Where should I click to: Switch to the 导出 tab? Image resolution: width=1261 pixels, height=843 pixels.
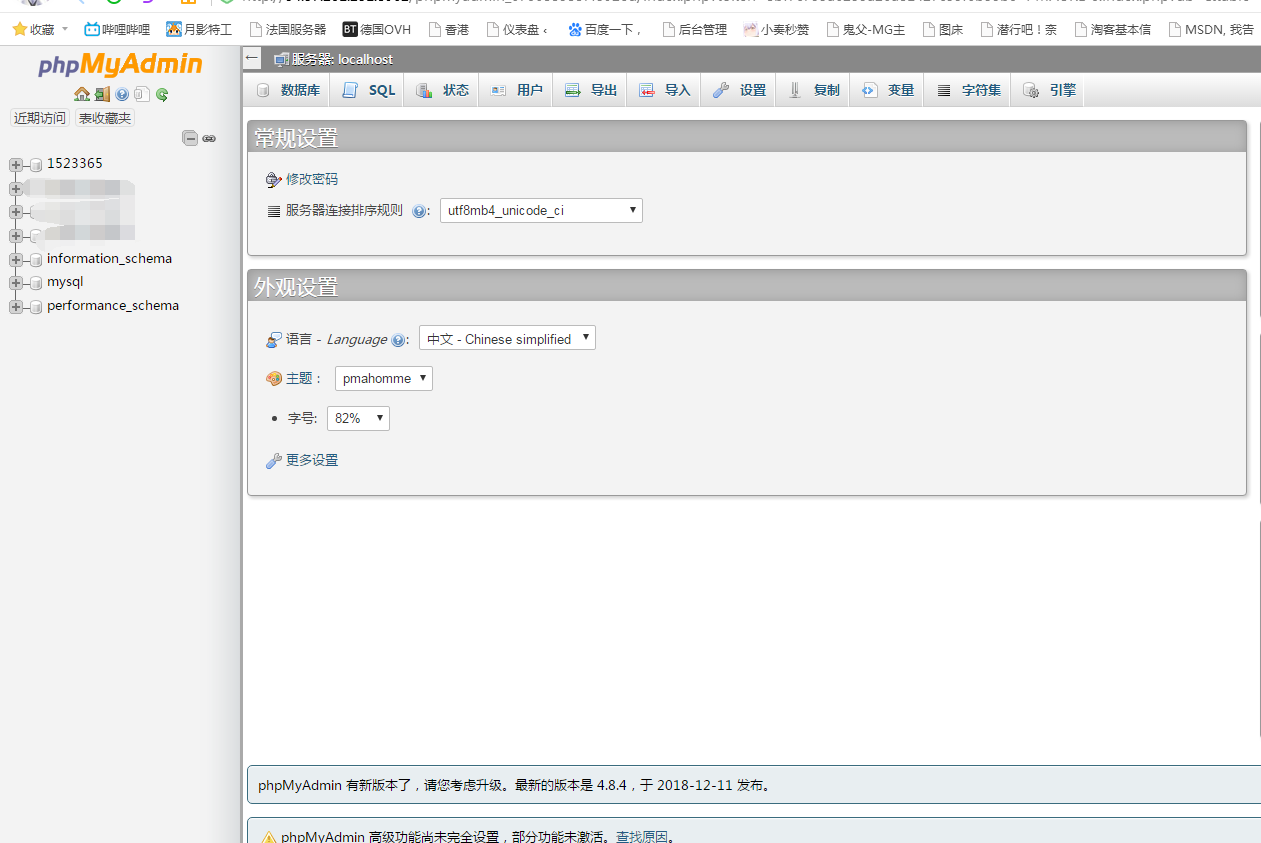click(x=590, y=90)
